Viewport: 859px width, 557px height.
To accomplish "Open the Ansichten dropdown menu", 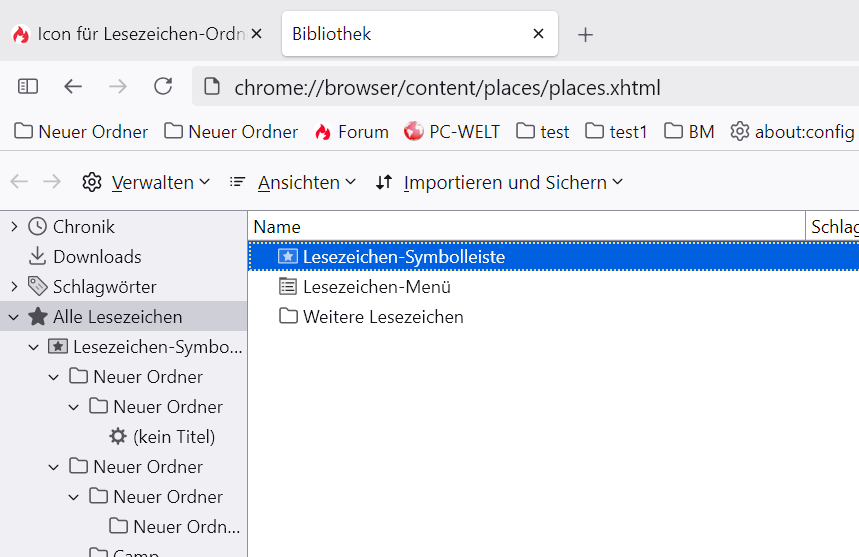I will (293, 182).
